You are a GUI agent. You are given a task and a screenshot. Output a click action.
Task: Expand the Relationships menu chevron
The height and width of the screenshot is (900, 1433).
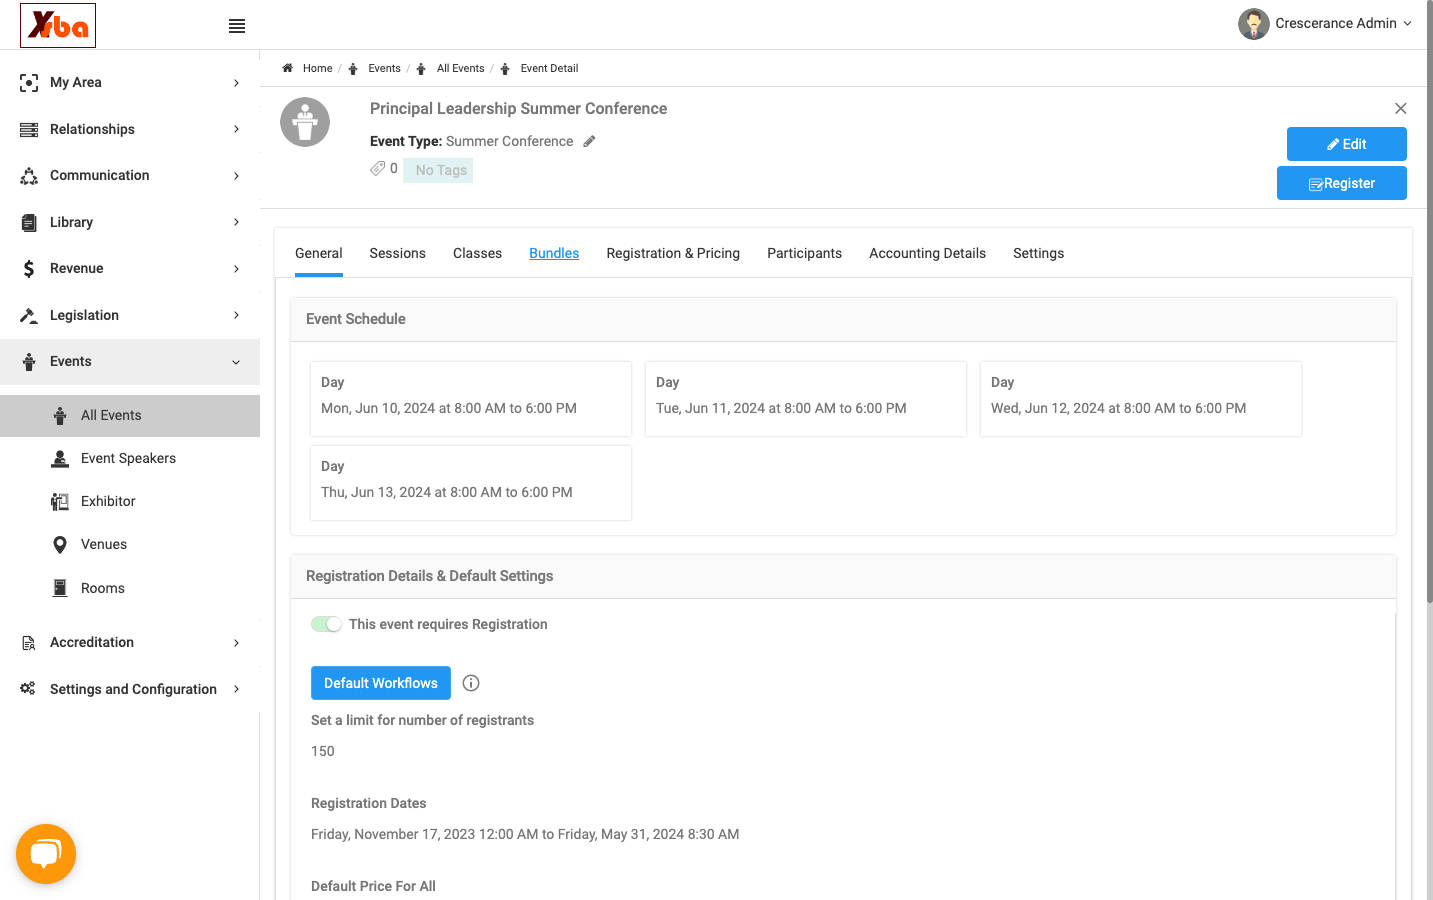(x=236, y=129)
